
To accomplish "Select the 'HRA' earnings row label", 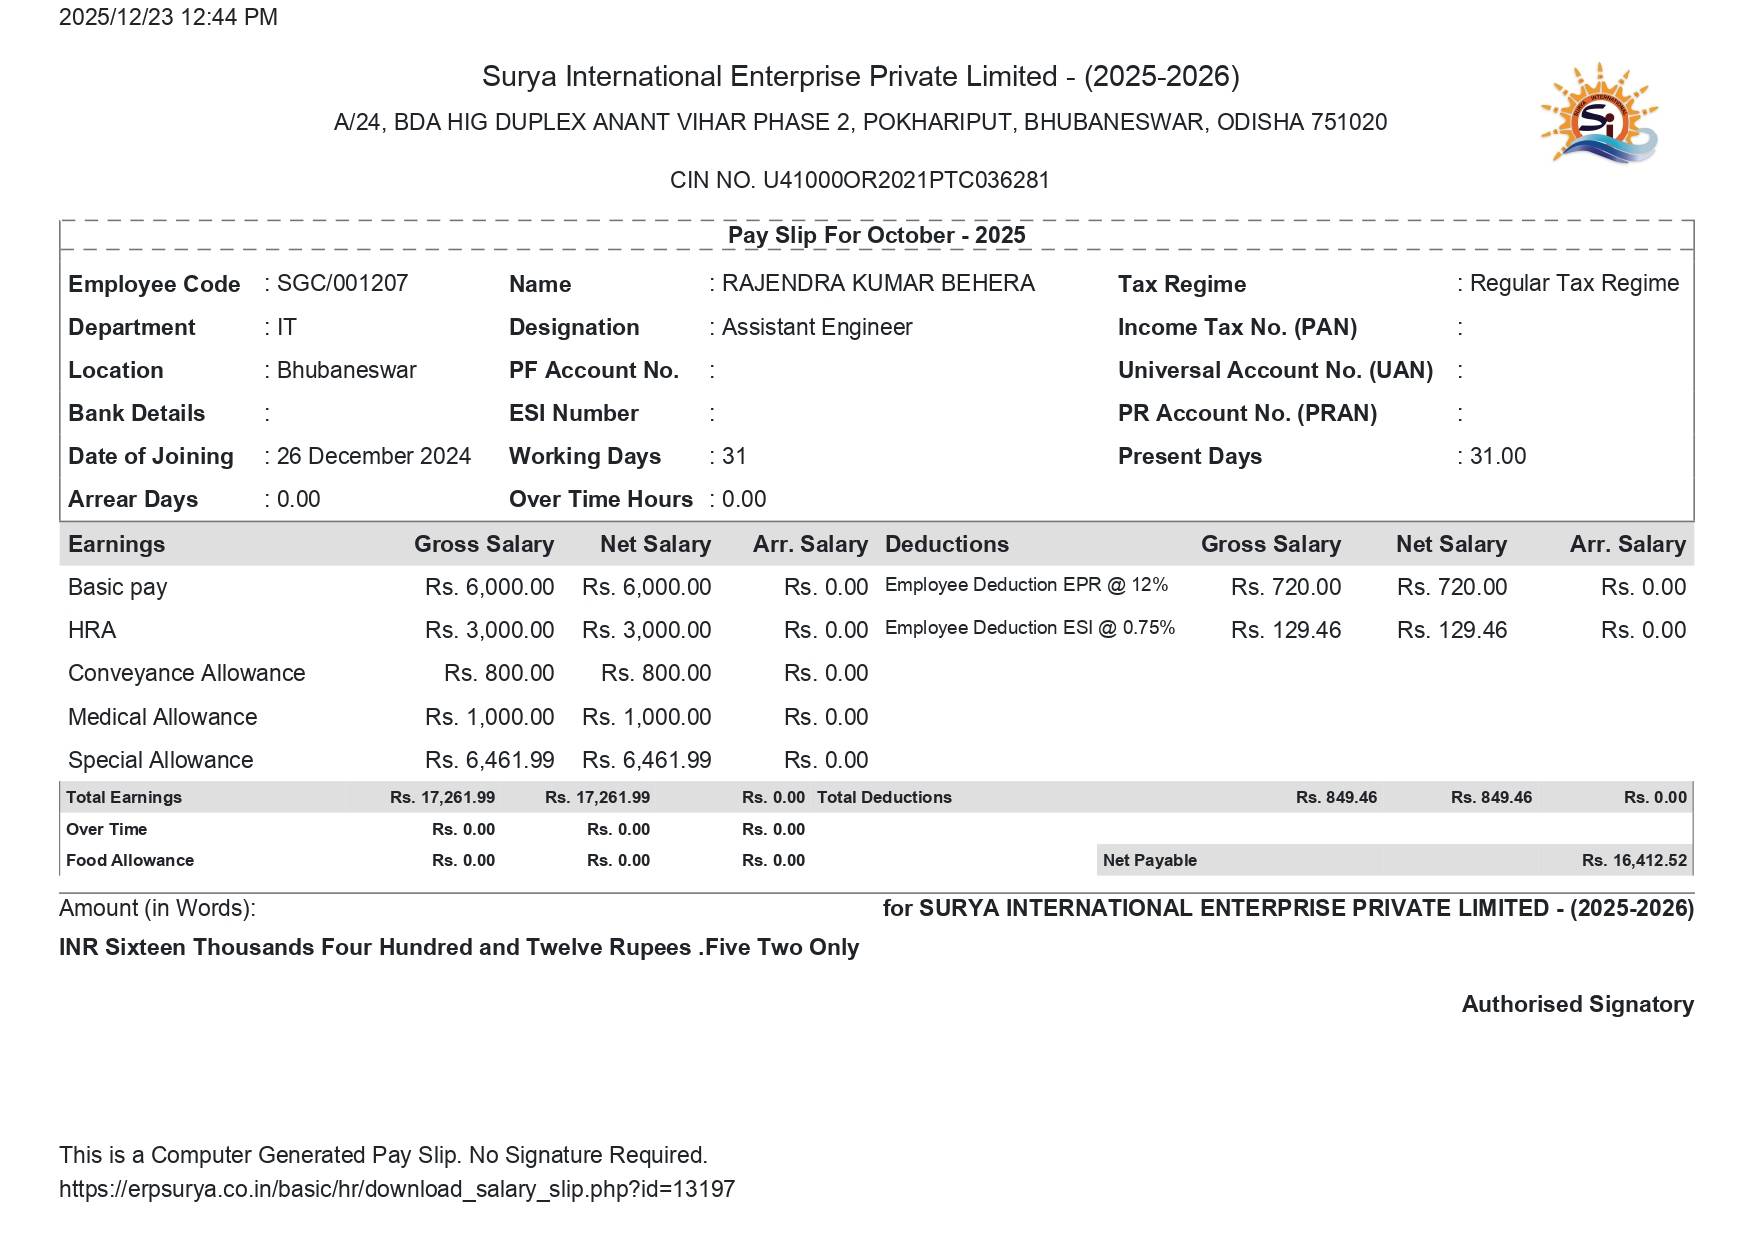I will click(x=92, y=630).
